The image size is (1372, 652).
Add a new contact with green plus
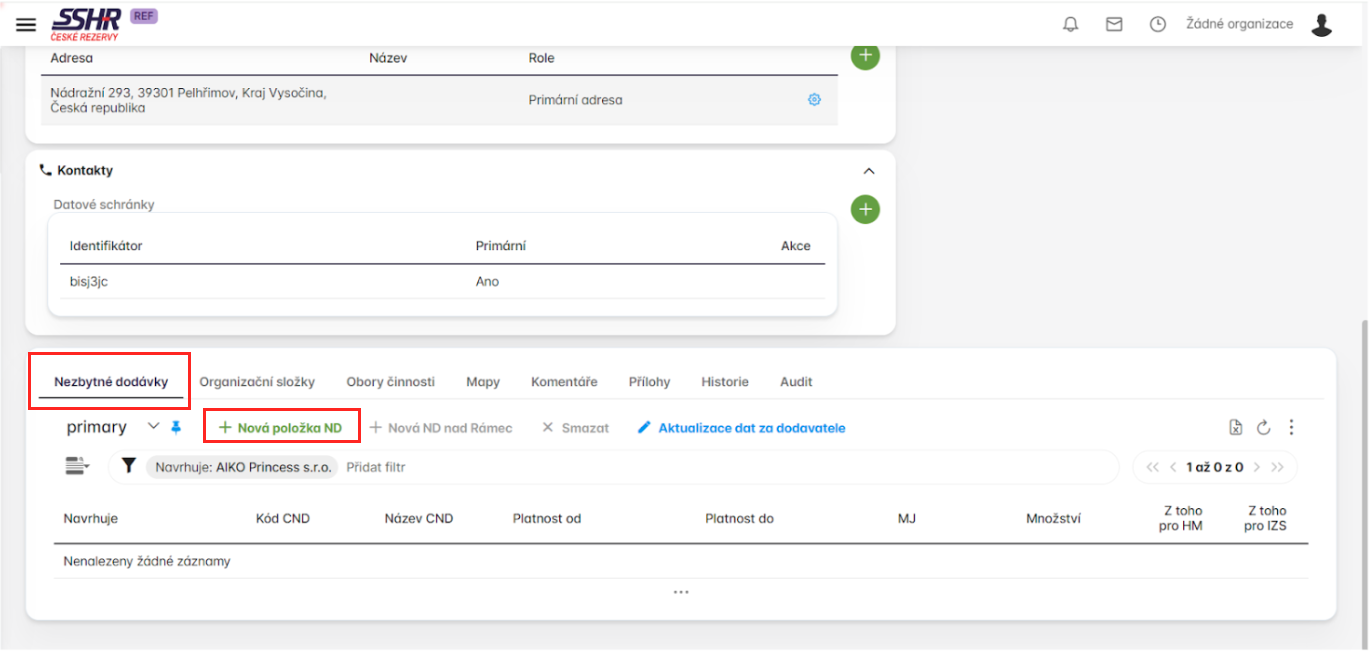coord(865,210)
